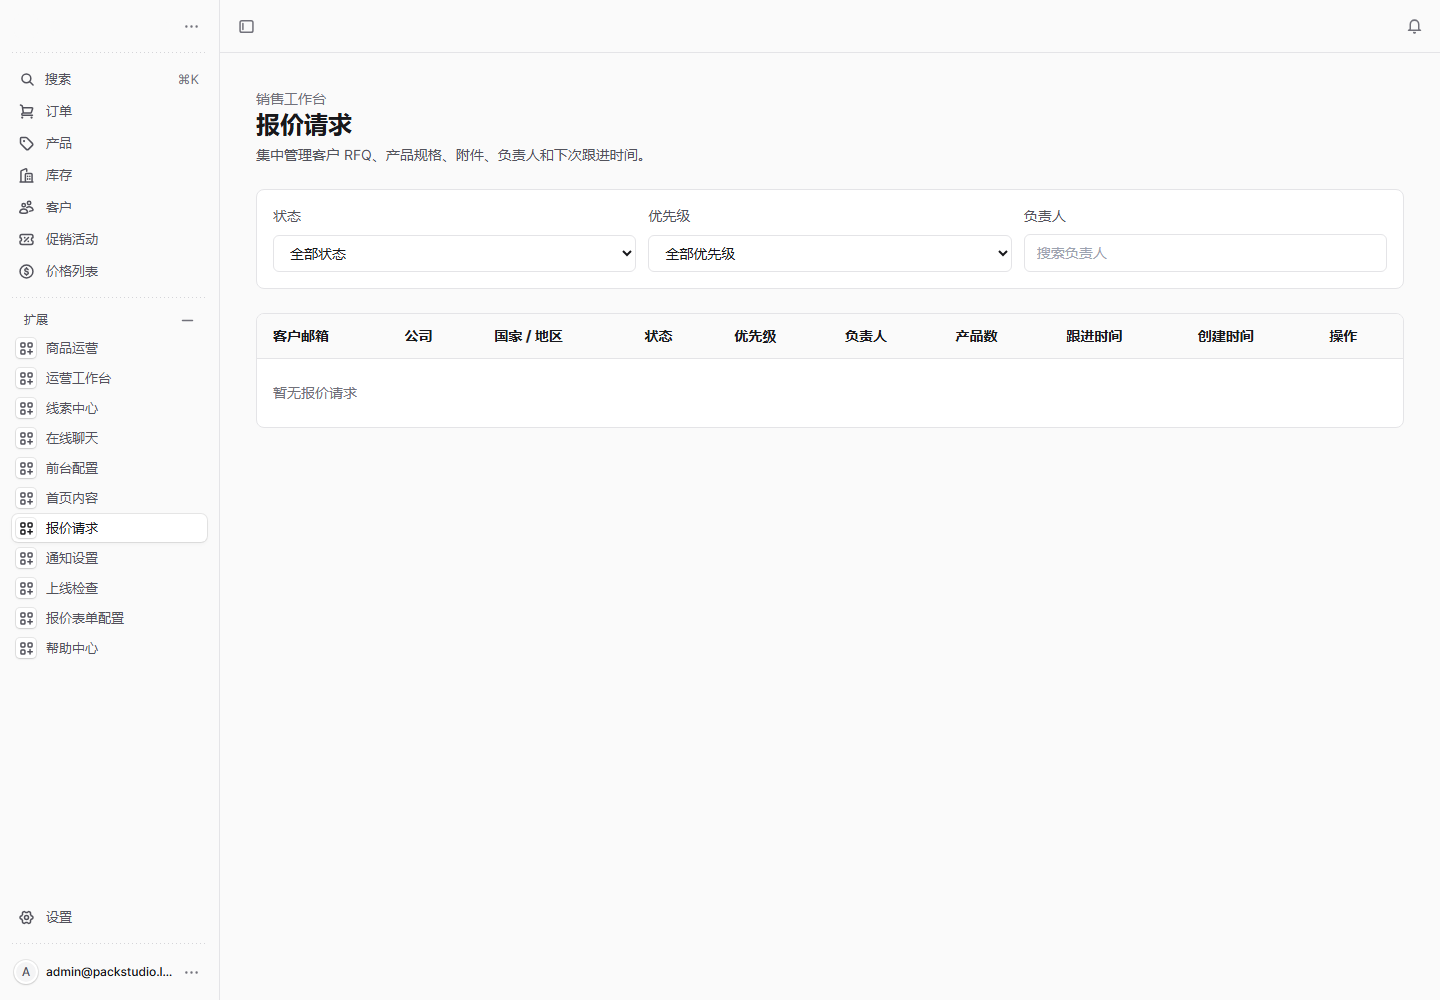This screenshot has width=1440, height=1000.
Task: Click the 产品数 column header
Action: tap(976, 336)
